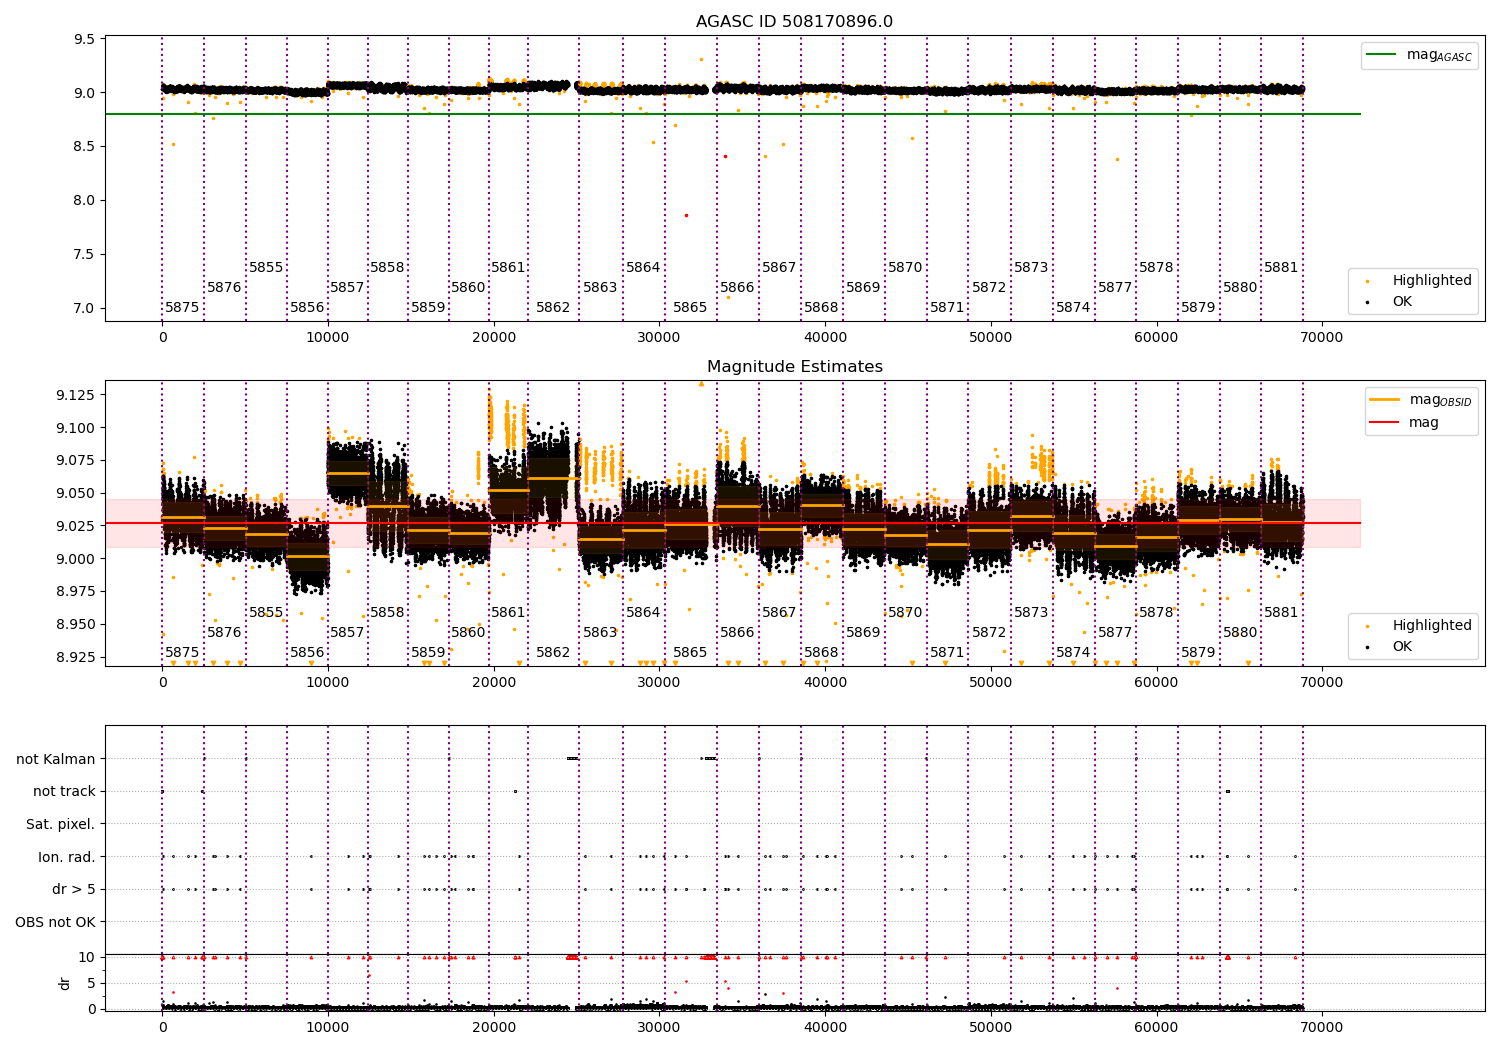Select 'Highlighted' legend entry in Magnitude Estimates plot
Screen dimensions: 1500x1050
(x=1432, y=626)
